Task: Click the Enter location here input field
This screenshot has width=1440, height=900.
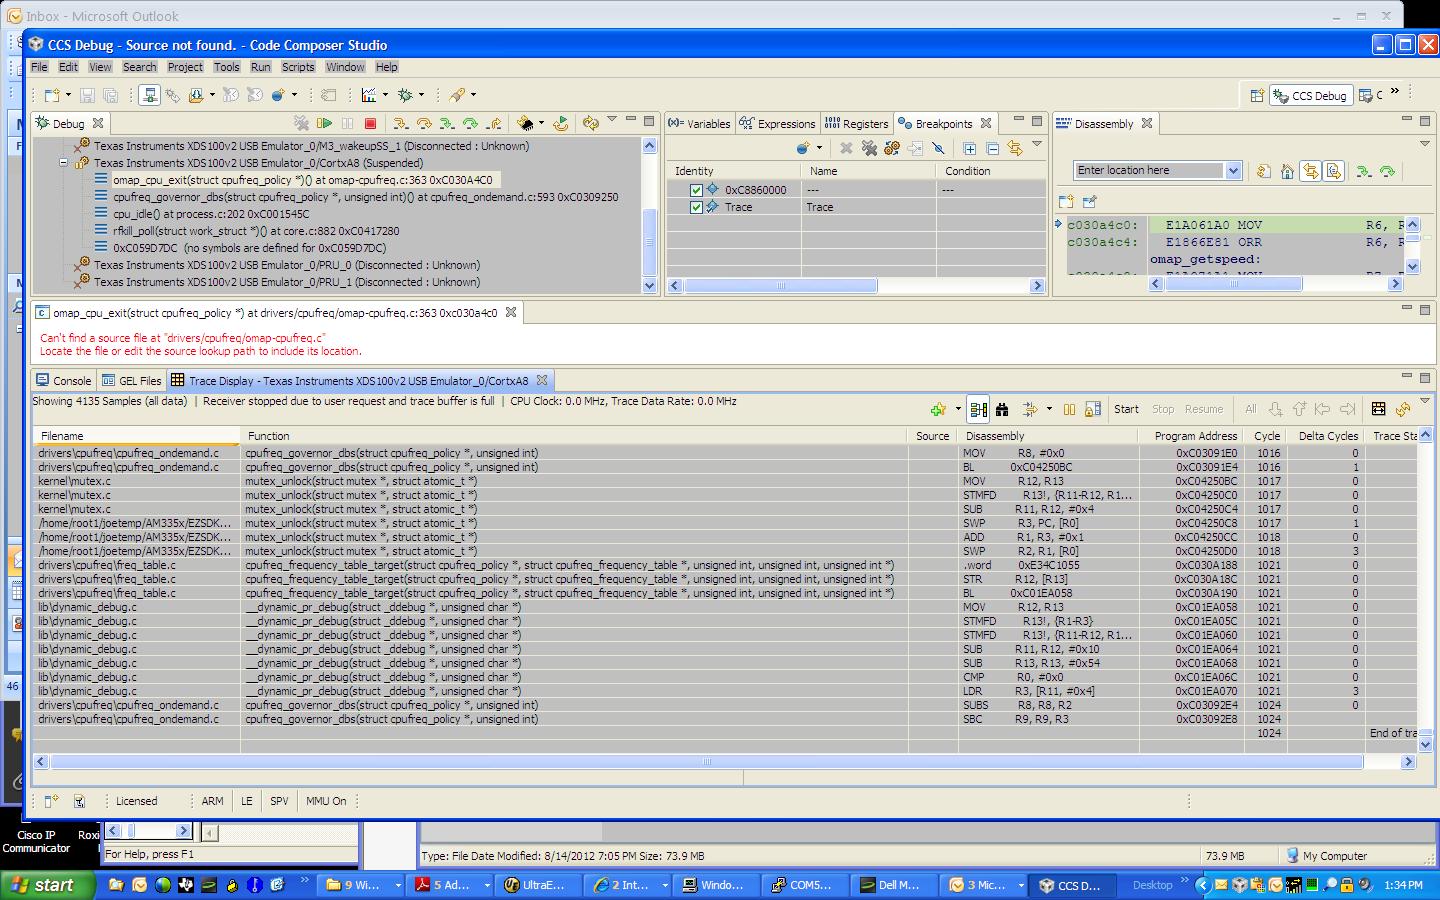Action: tap(1150, 171)
